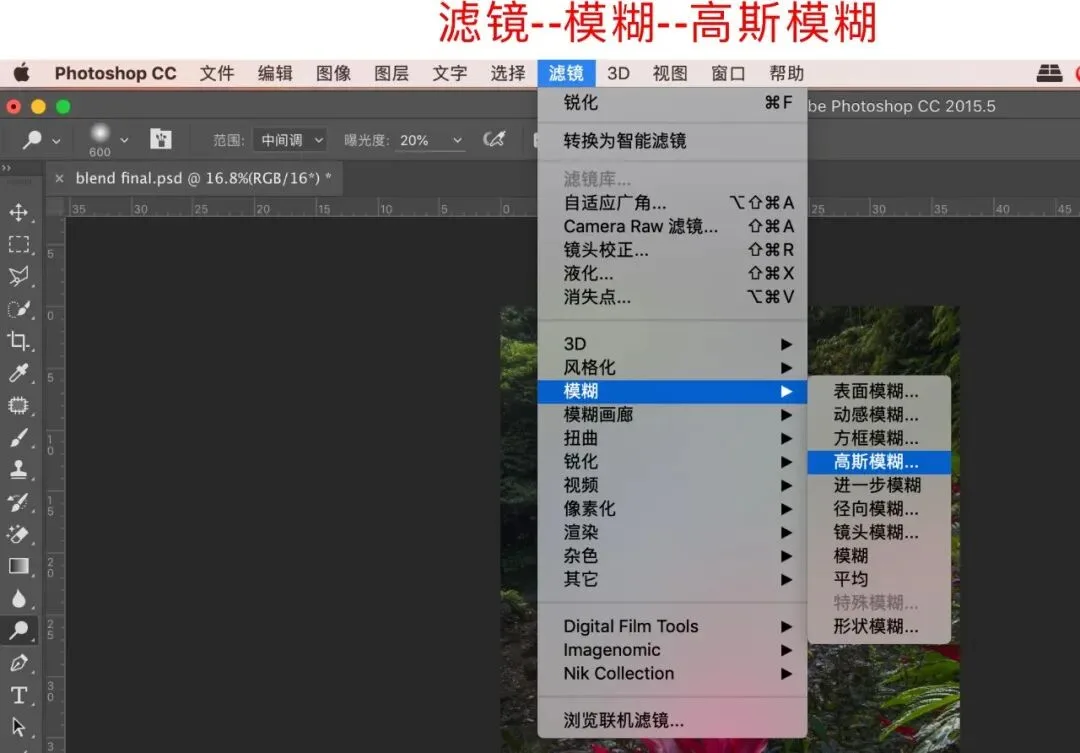Select the Dodge tool in the toolbar
Screen dimensions: 1080x753
[19, 630]
